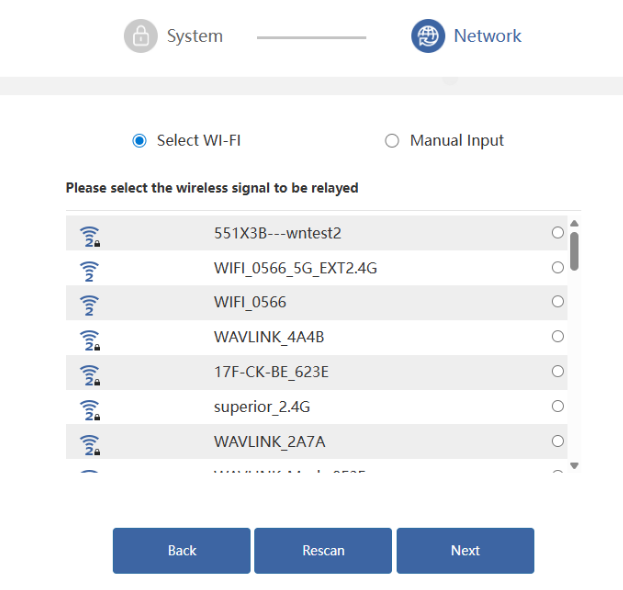Go to the System step label
Screen dimensions: 623x590
pyautogui.click(x=195, y=37)
